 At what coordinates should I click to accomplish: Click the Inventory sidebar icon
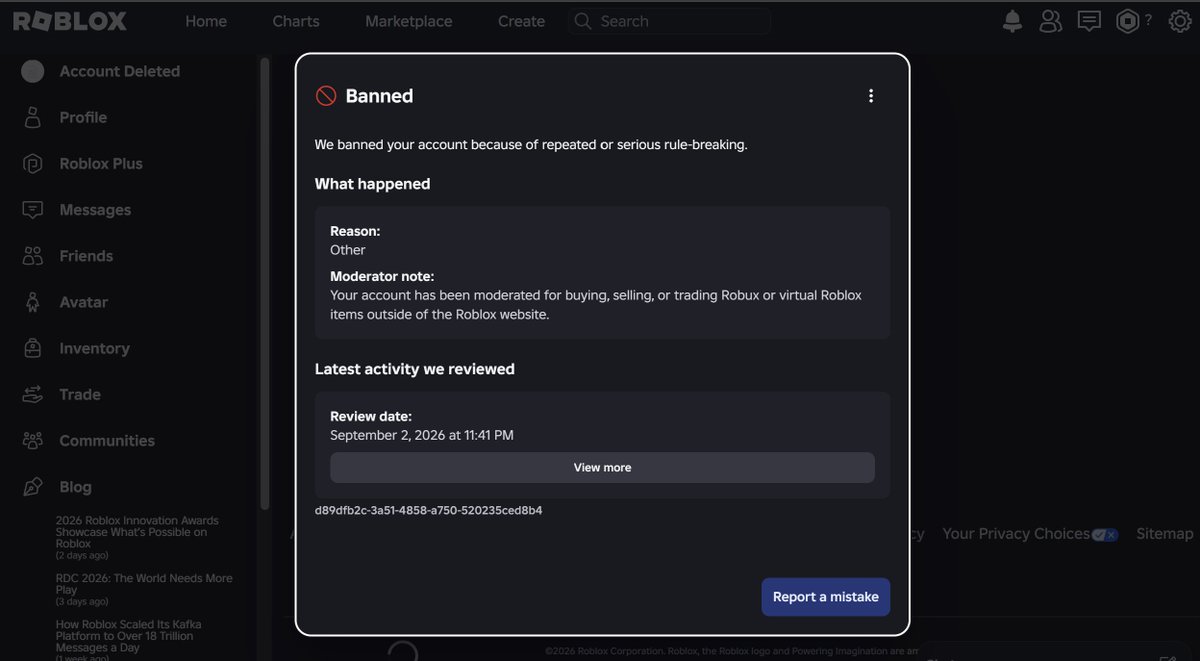33,348
